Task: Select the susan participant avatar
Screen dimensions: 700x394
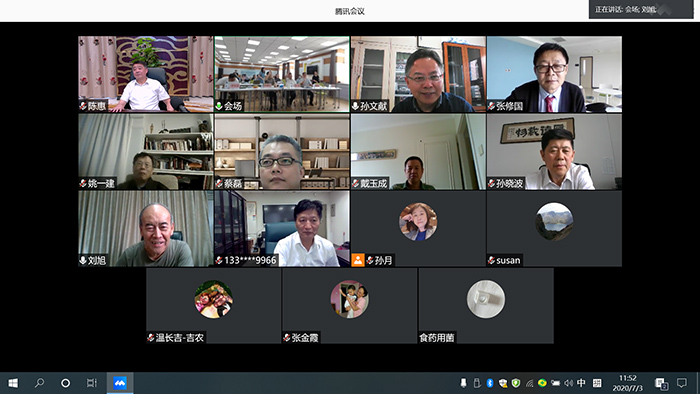Action: (x=554, y=222)
